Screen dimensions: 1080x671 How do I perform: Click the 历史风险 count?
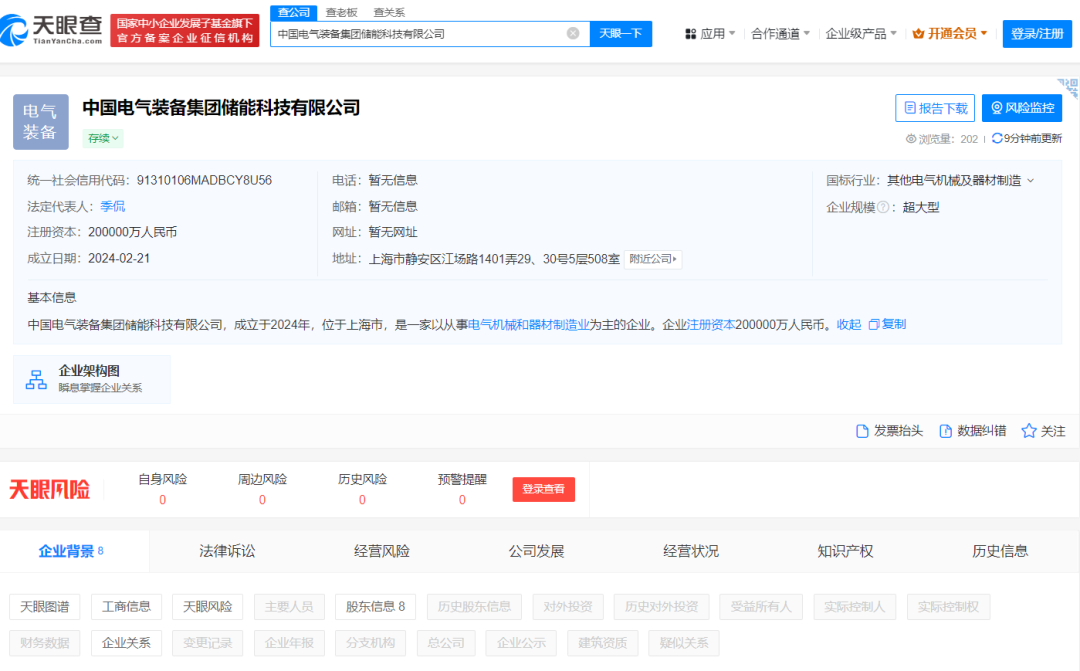tap(362, 500)
